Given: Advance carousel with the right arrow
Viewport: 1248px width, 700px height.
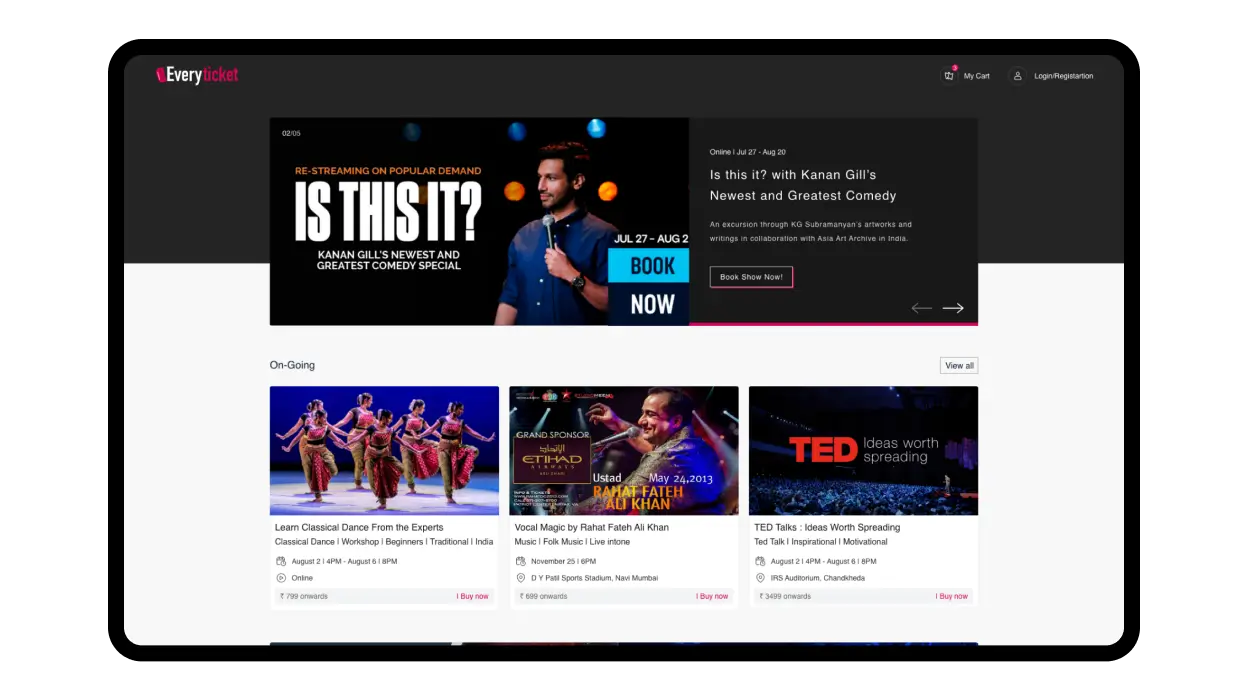Looking at the screenshot, I should coord(953,308).
